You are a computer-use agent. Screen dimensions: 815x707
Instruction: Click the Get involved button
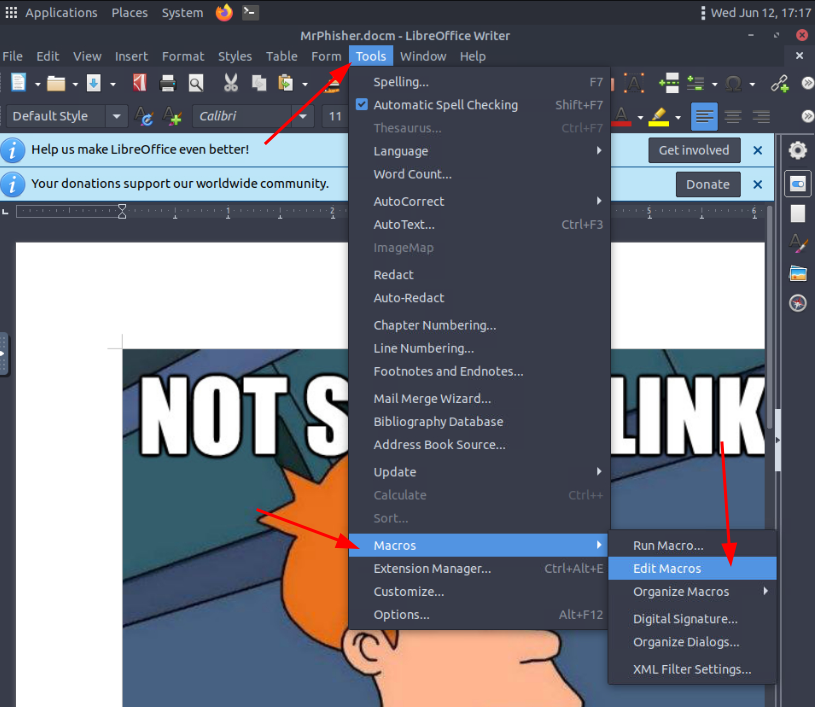694,151
